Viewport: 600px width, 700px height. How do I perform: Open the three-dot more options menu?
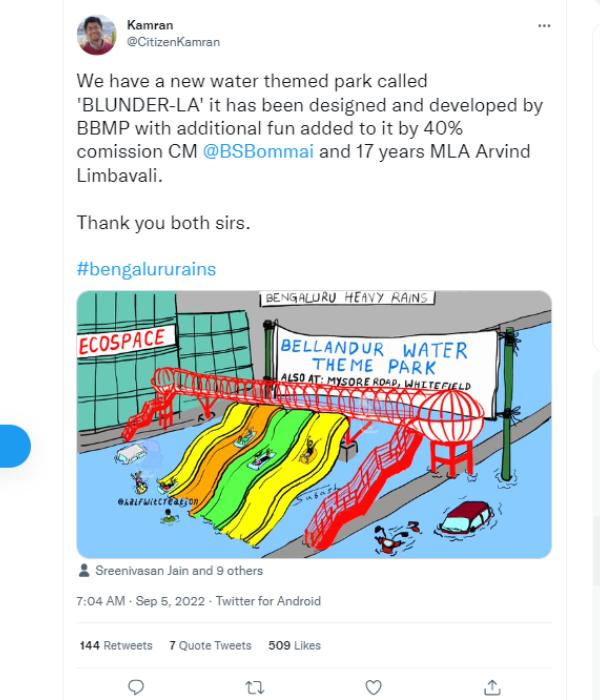click(x=544, y=25)
